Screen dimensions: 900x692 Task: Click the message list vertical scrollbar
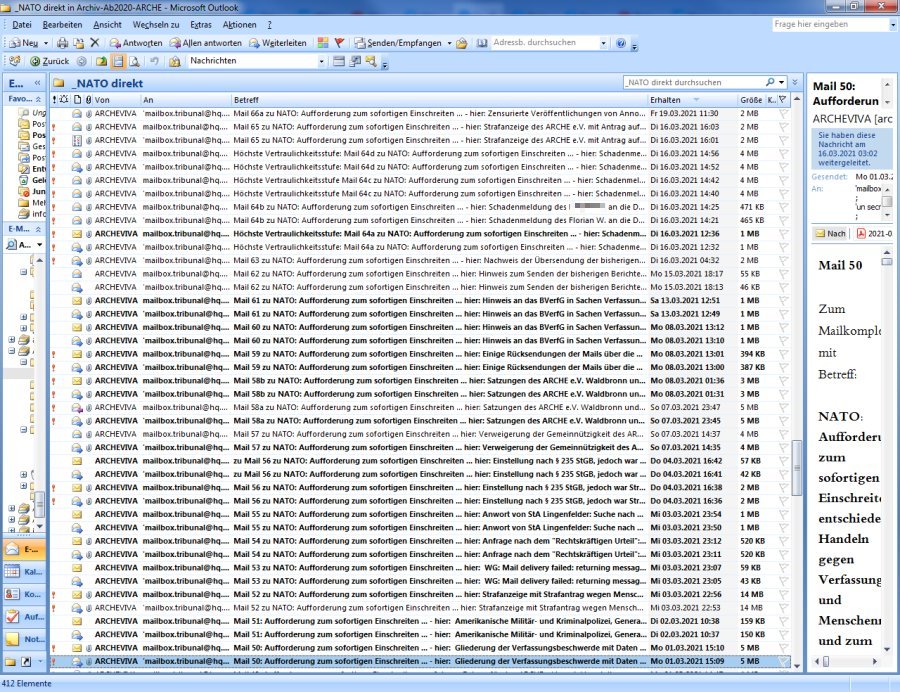797,468
